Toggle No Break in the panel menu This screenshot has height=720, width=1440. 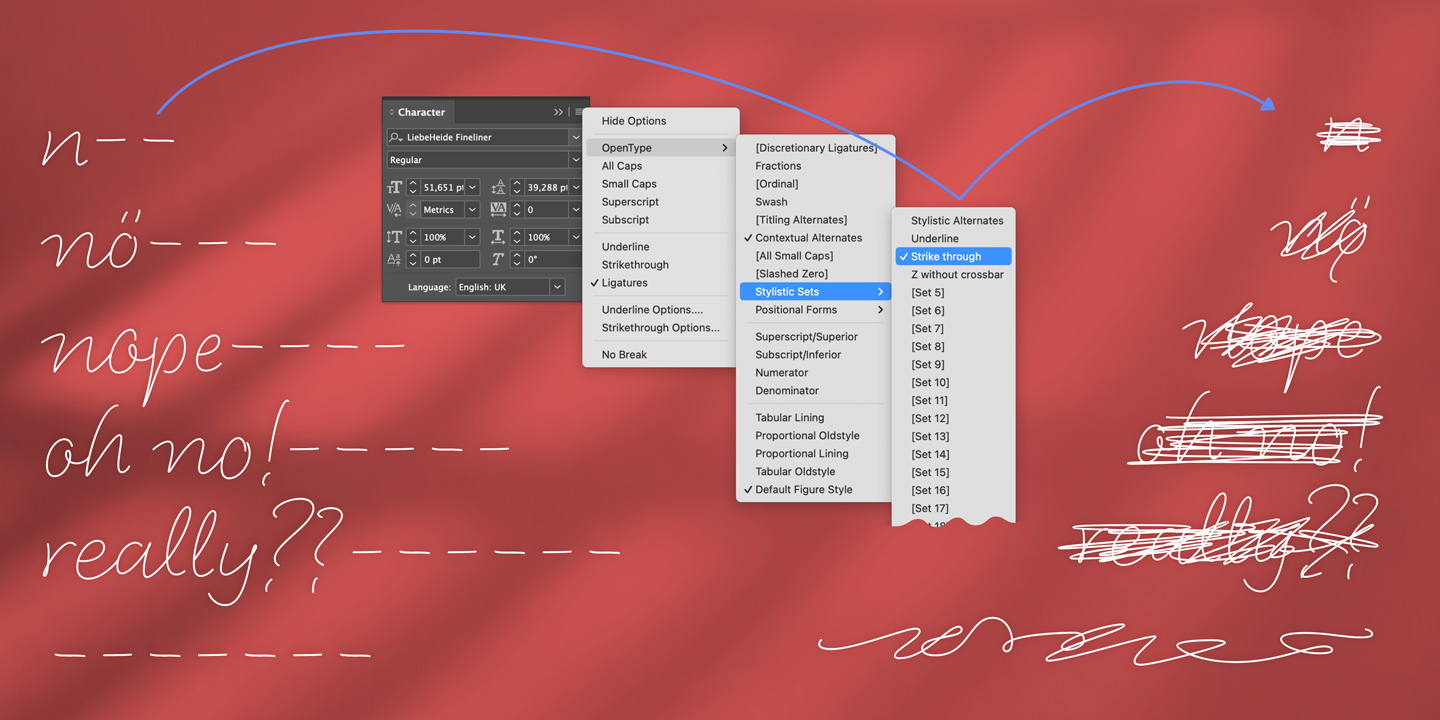coord(624,355)
